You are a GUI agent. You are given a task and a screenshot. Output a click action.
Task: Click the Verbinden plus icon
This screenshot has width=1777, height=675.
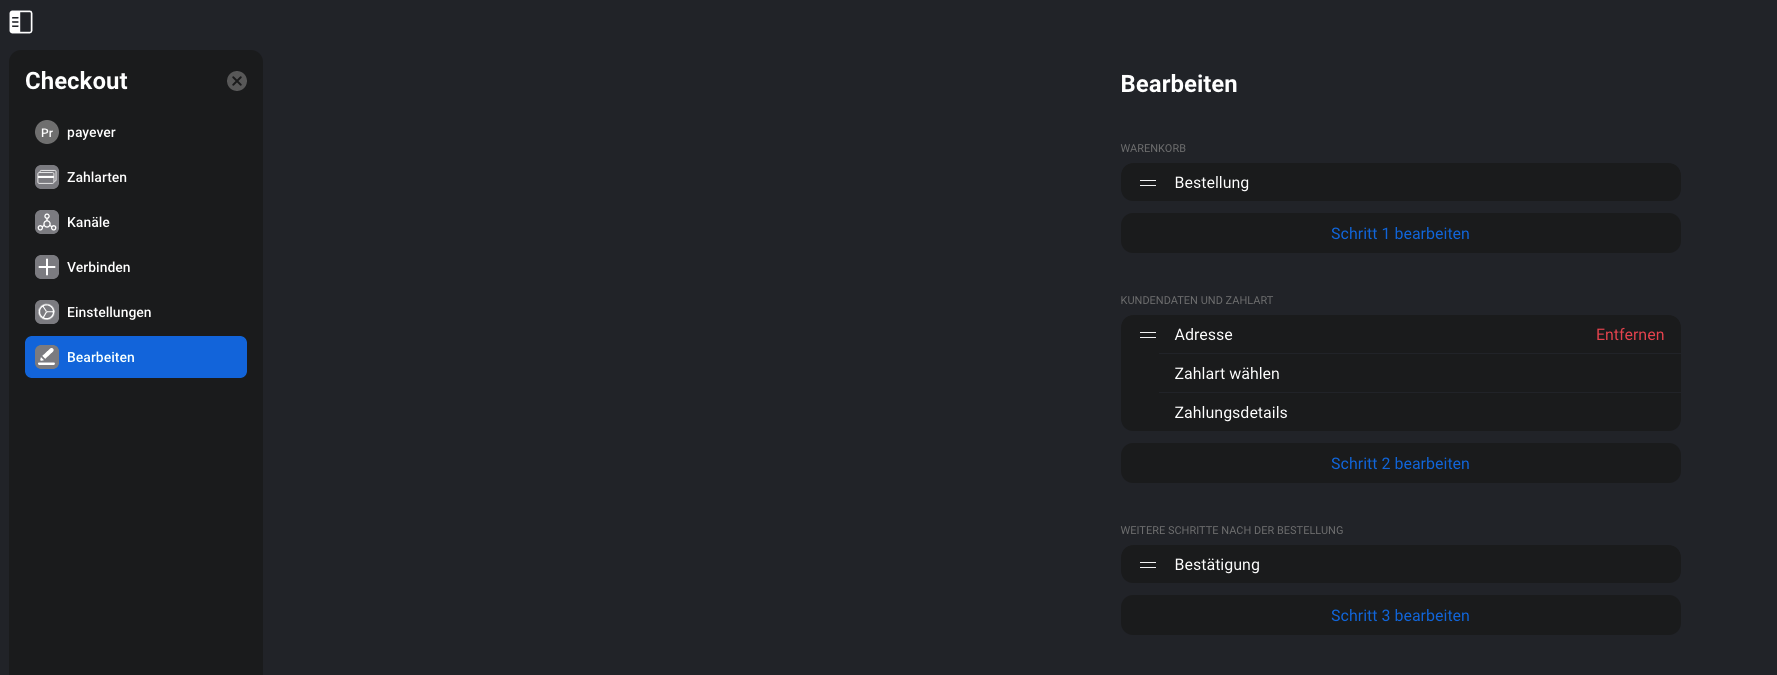click(x=47, y=267)
